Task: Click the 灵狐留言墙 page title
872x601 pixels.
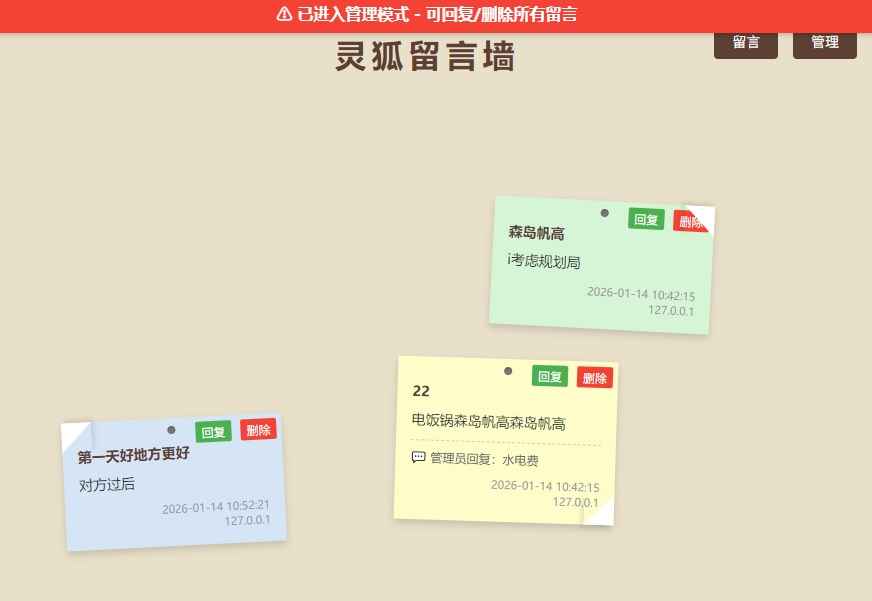Action: pos(424,57)
